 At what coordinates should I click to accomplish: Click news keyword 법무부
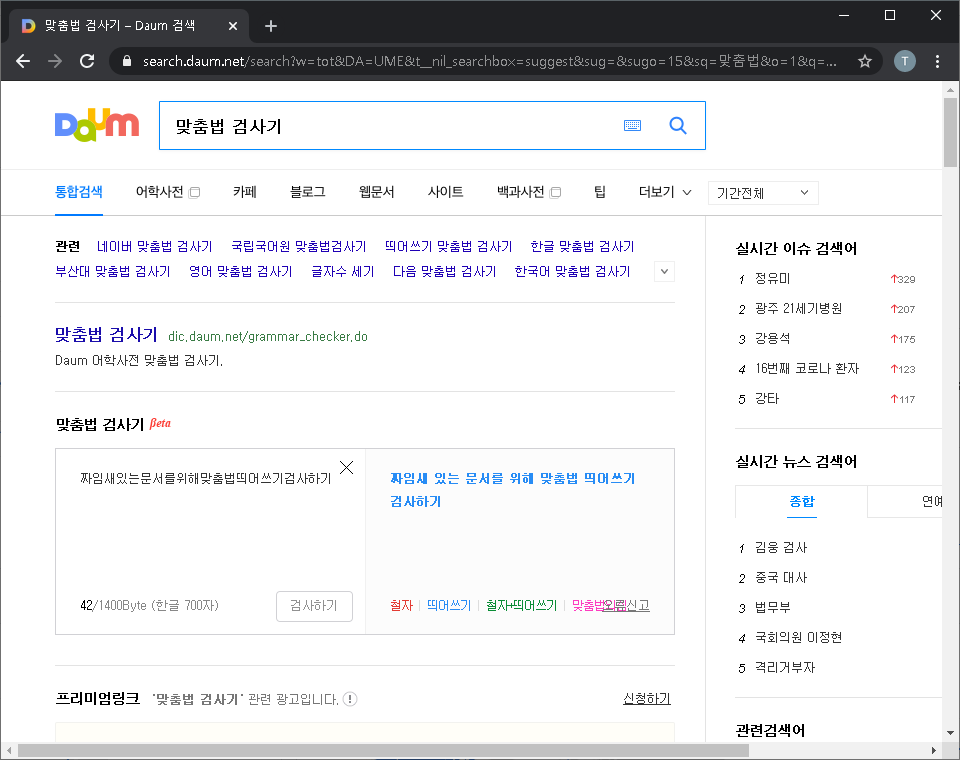[x=772, y=608]
